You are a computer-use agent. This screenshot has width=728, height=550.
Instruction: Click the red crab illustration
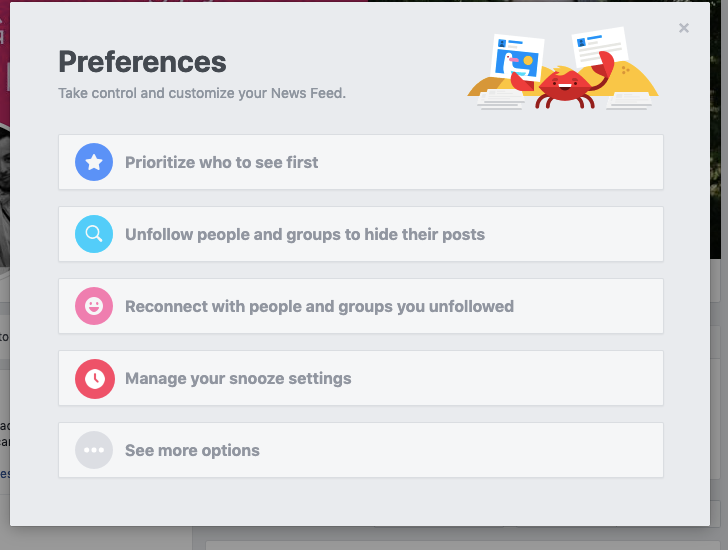pos(563,86)
